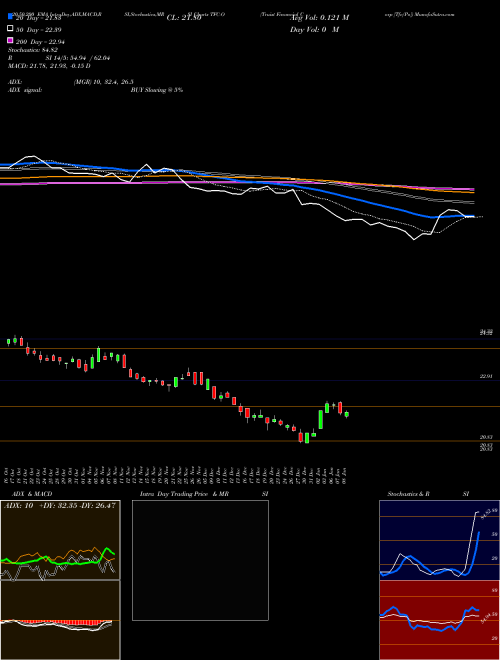Click the 'ADX: 10 +DY: 32.35 -DY: 26.47' readout
Image resolution: width=500 pixels, height=660 pixels.
pyautogui.click(x=59, y=506)
